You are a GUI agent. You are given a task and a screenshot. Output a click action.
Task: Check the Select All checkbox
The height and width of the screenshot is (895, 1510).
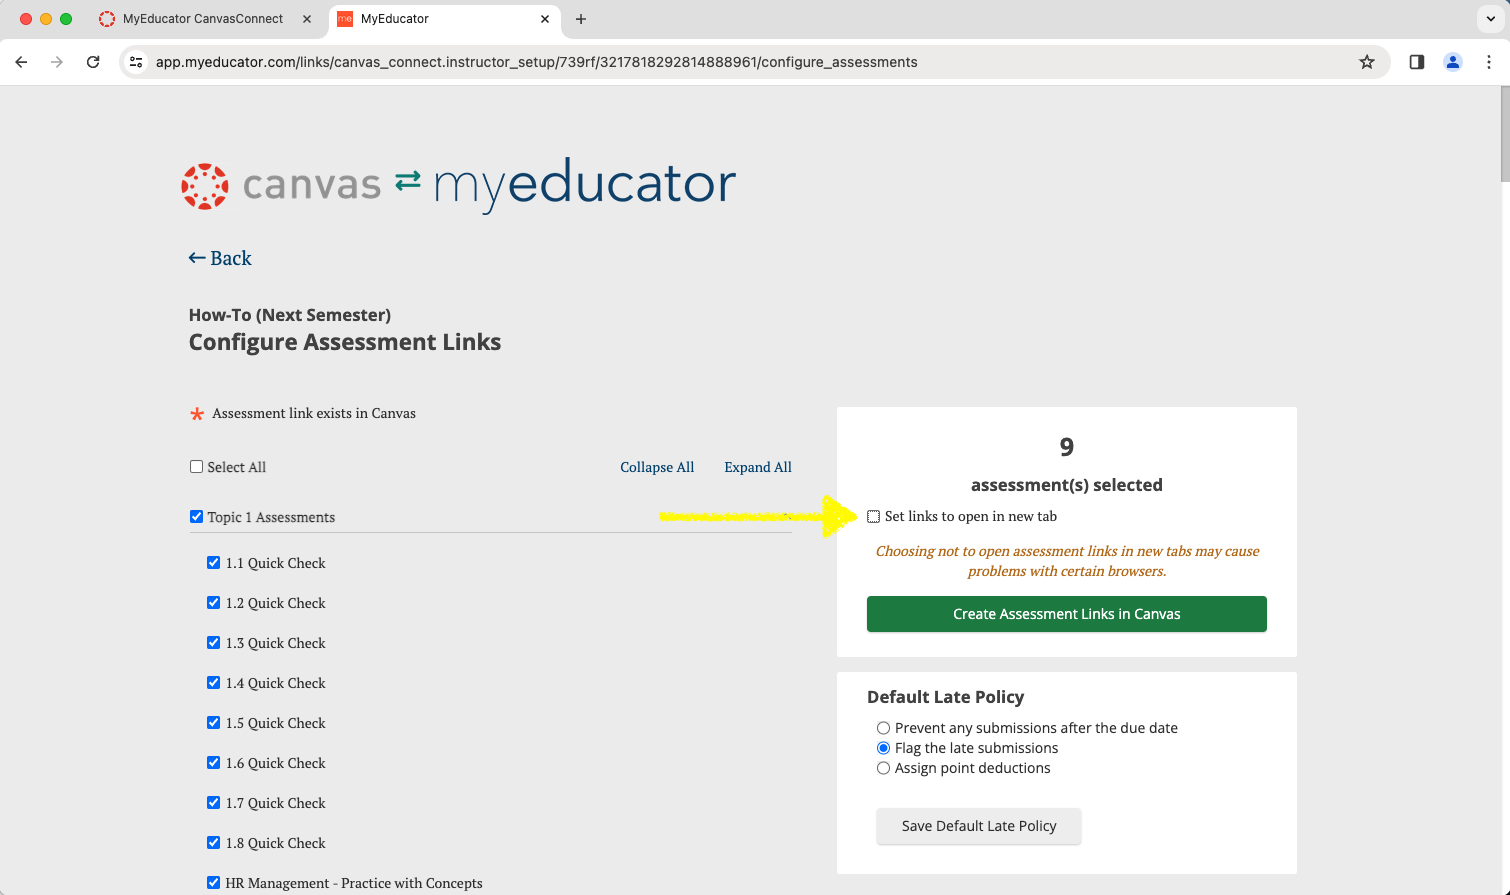197,467
